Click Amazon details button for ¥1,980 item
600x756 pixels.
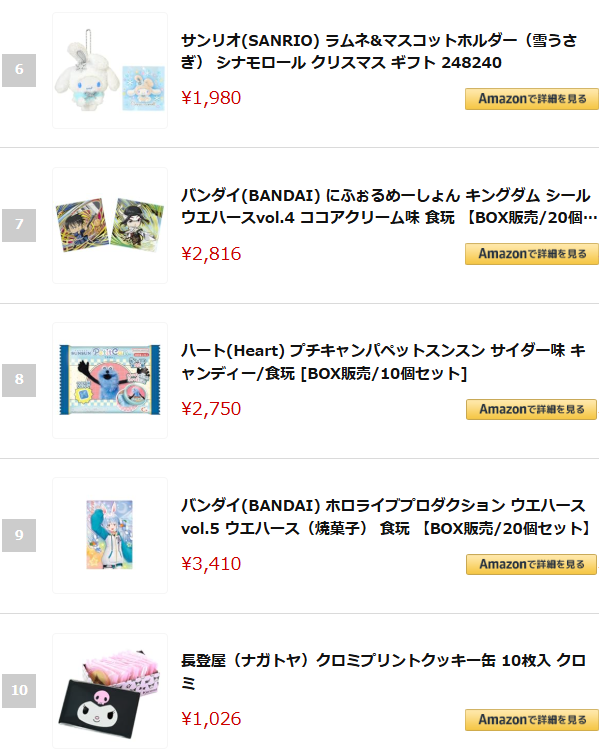coord(531,99)
